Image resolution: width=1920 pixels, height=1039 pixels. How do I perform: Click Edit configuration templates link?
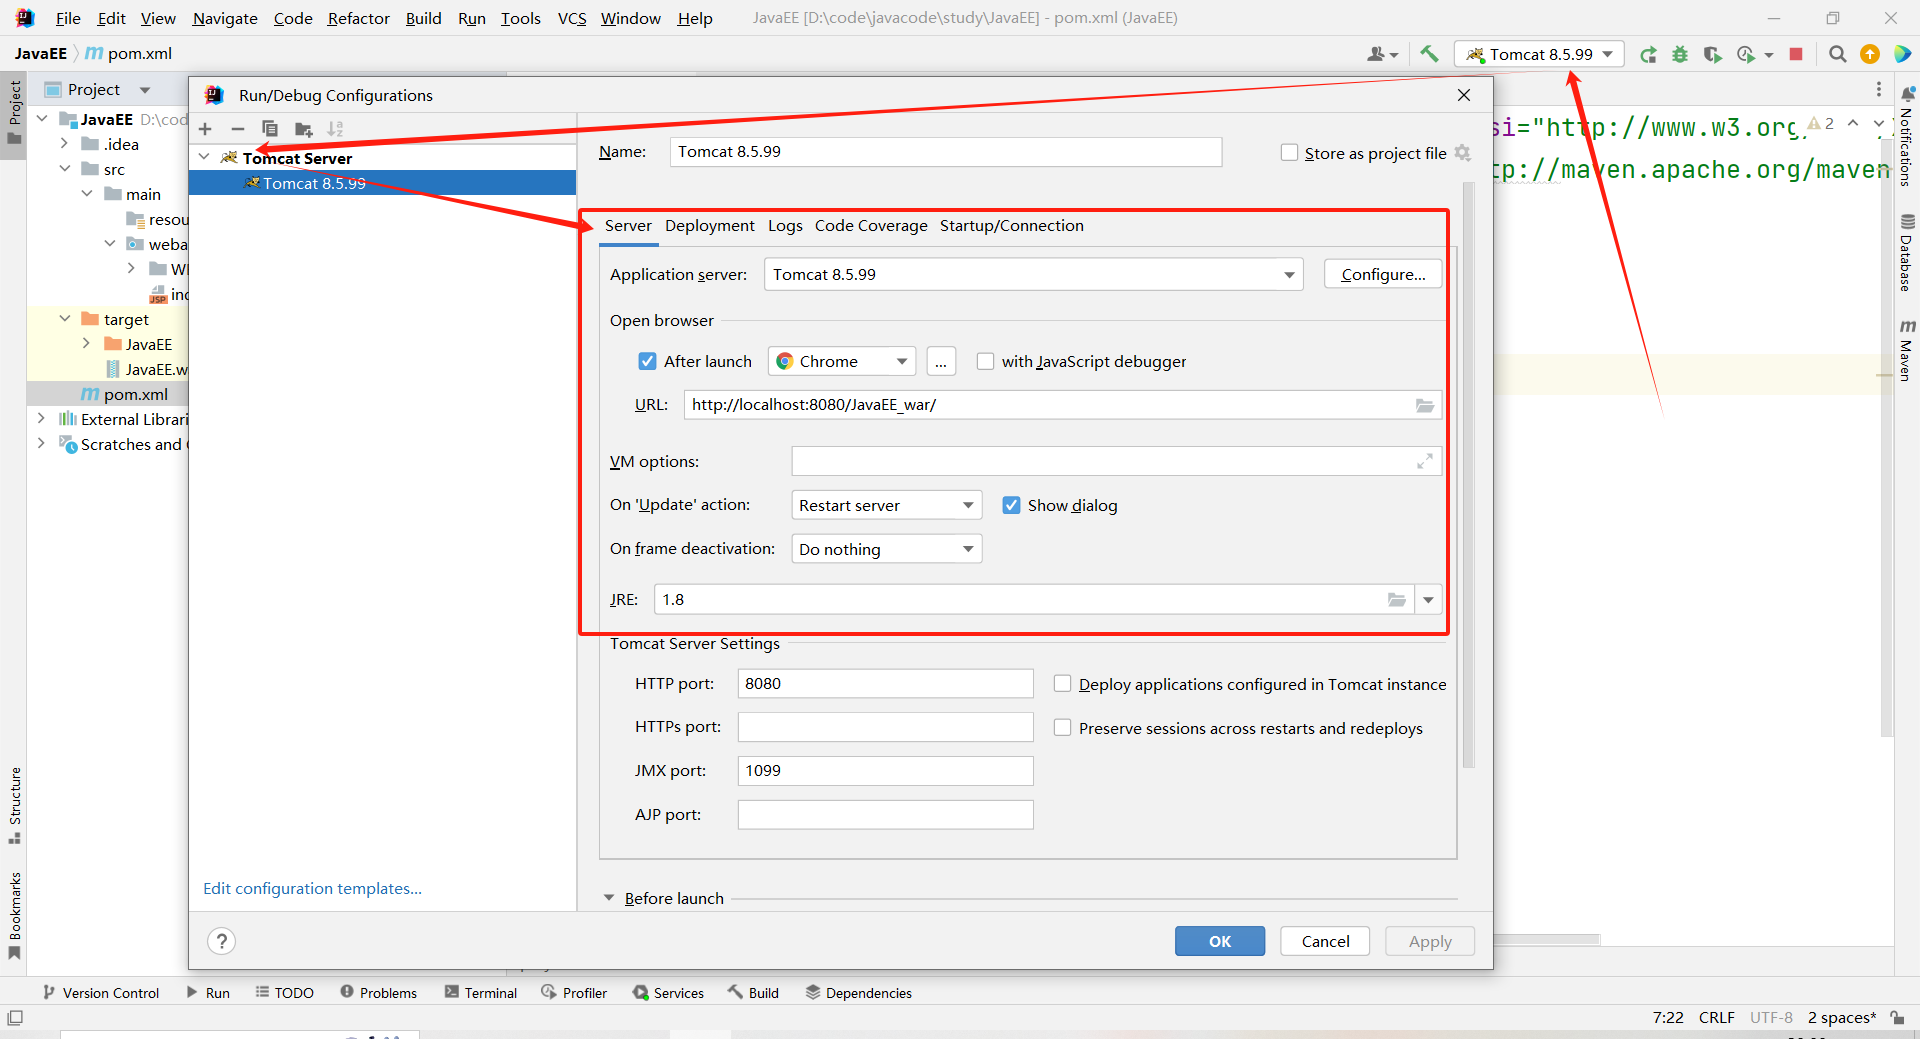coord(312,888)
